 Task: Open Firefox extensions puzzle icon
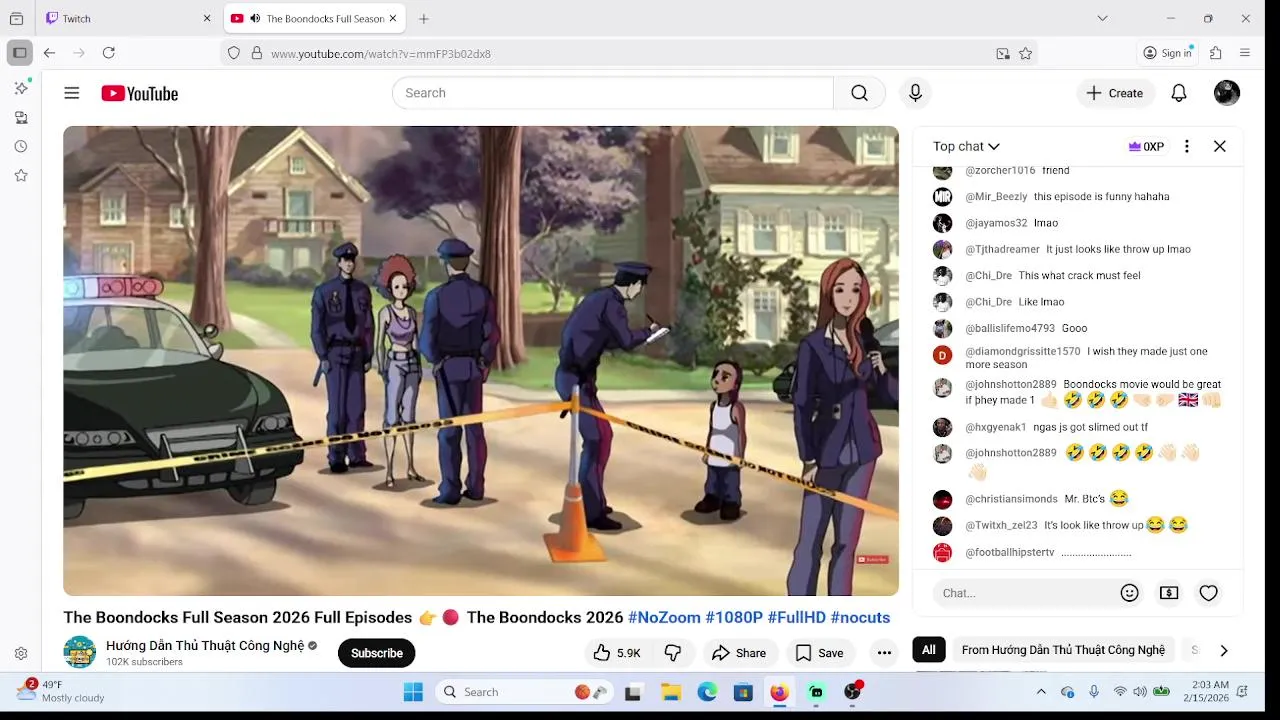click(x=1216, y=53)
